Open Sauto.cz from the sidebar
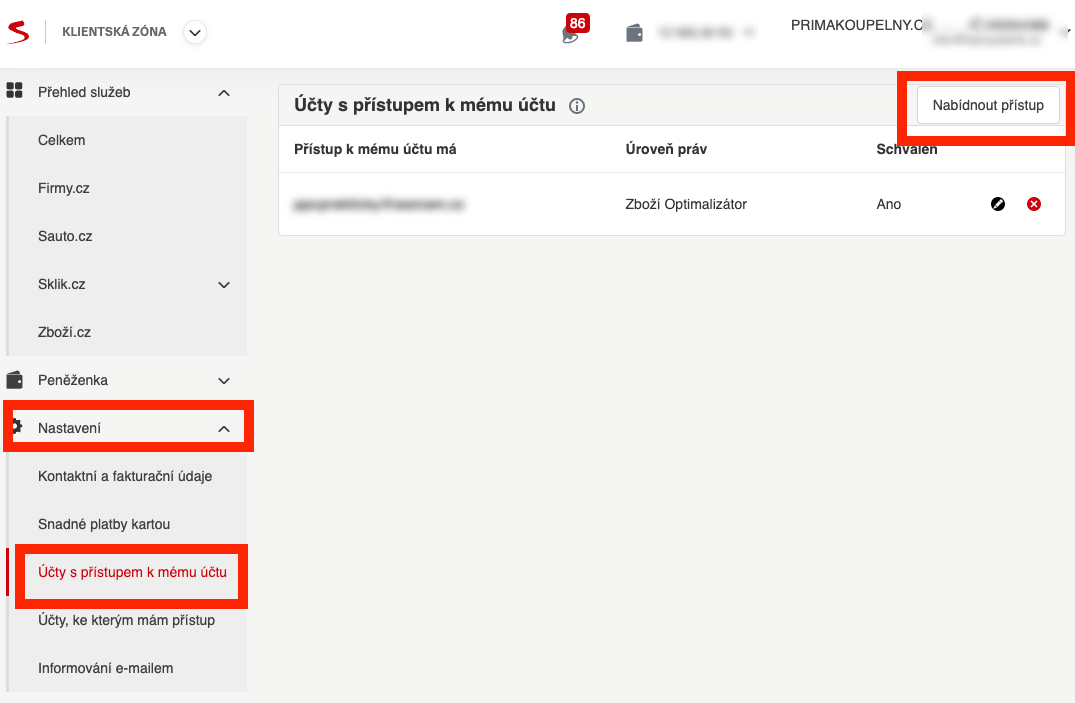The width and height of the screenshot is (1075, 703). [x=65, y=236]
